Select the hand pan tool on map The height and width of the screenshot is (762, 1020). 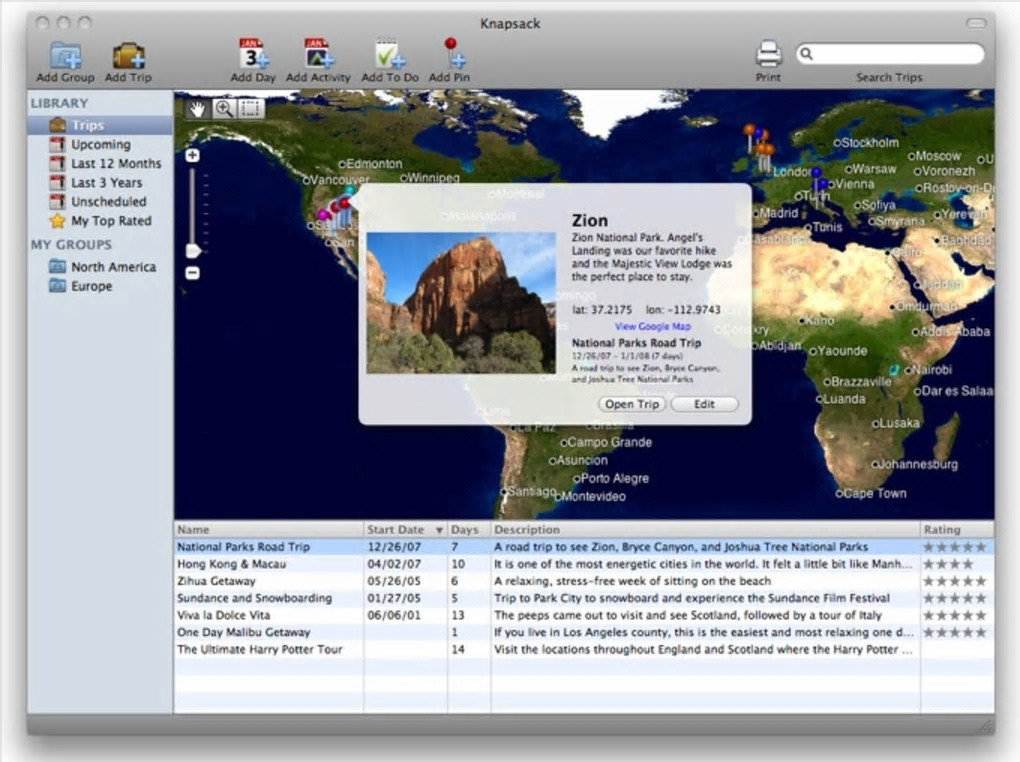197,108
